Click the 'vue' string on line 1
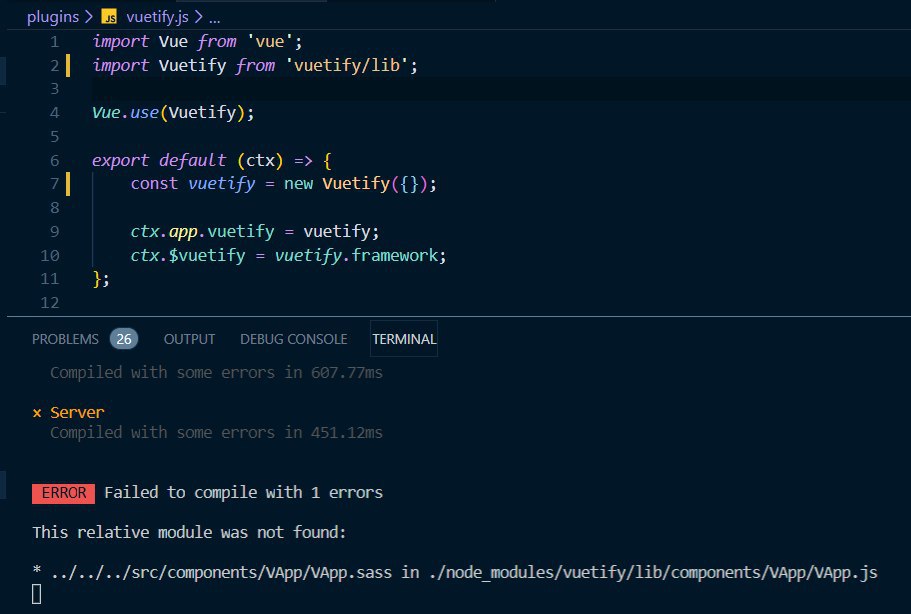The height and width of the screenshot is (614, 911). pos(270,42)
